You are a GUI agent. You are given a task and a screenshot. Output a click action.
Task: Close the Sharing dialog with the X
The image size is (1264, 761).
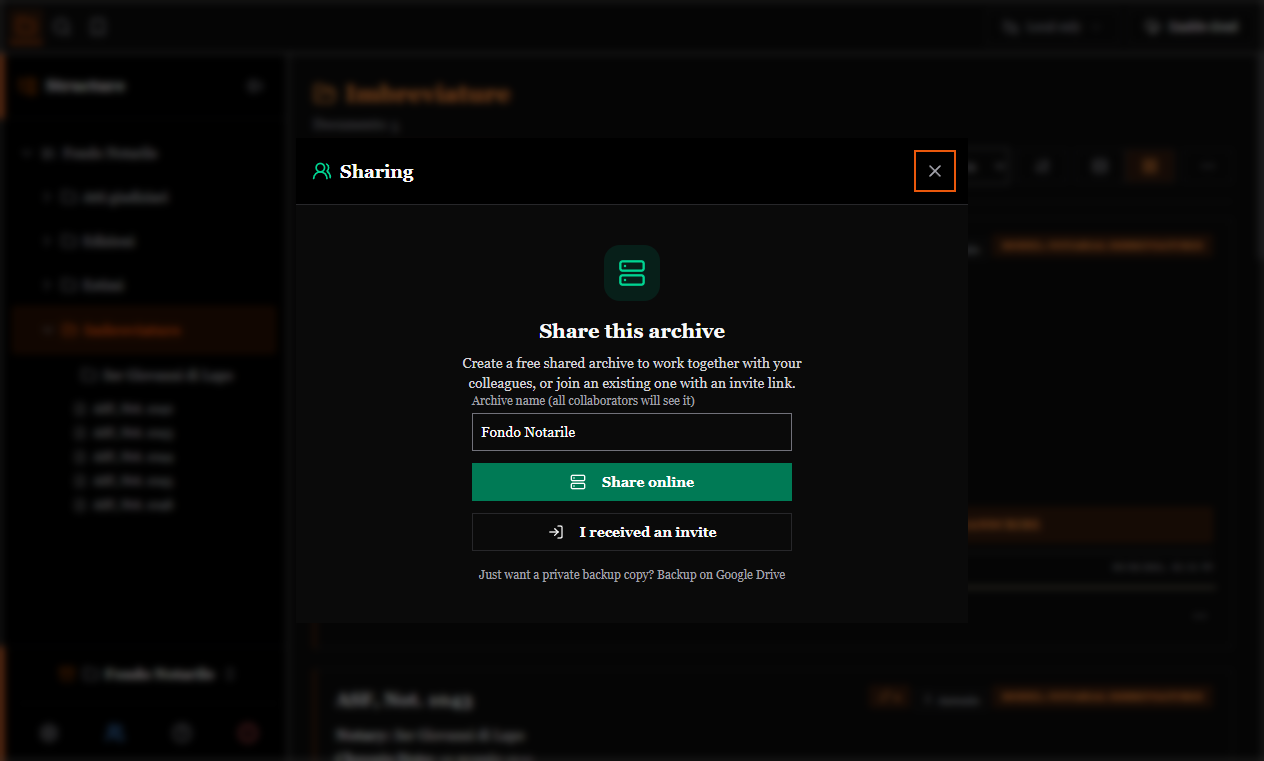(x=935, y=171)
